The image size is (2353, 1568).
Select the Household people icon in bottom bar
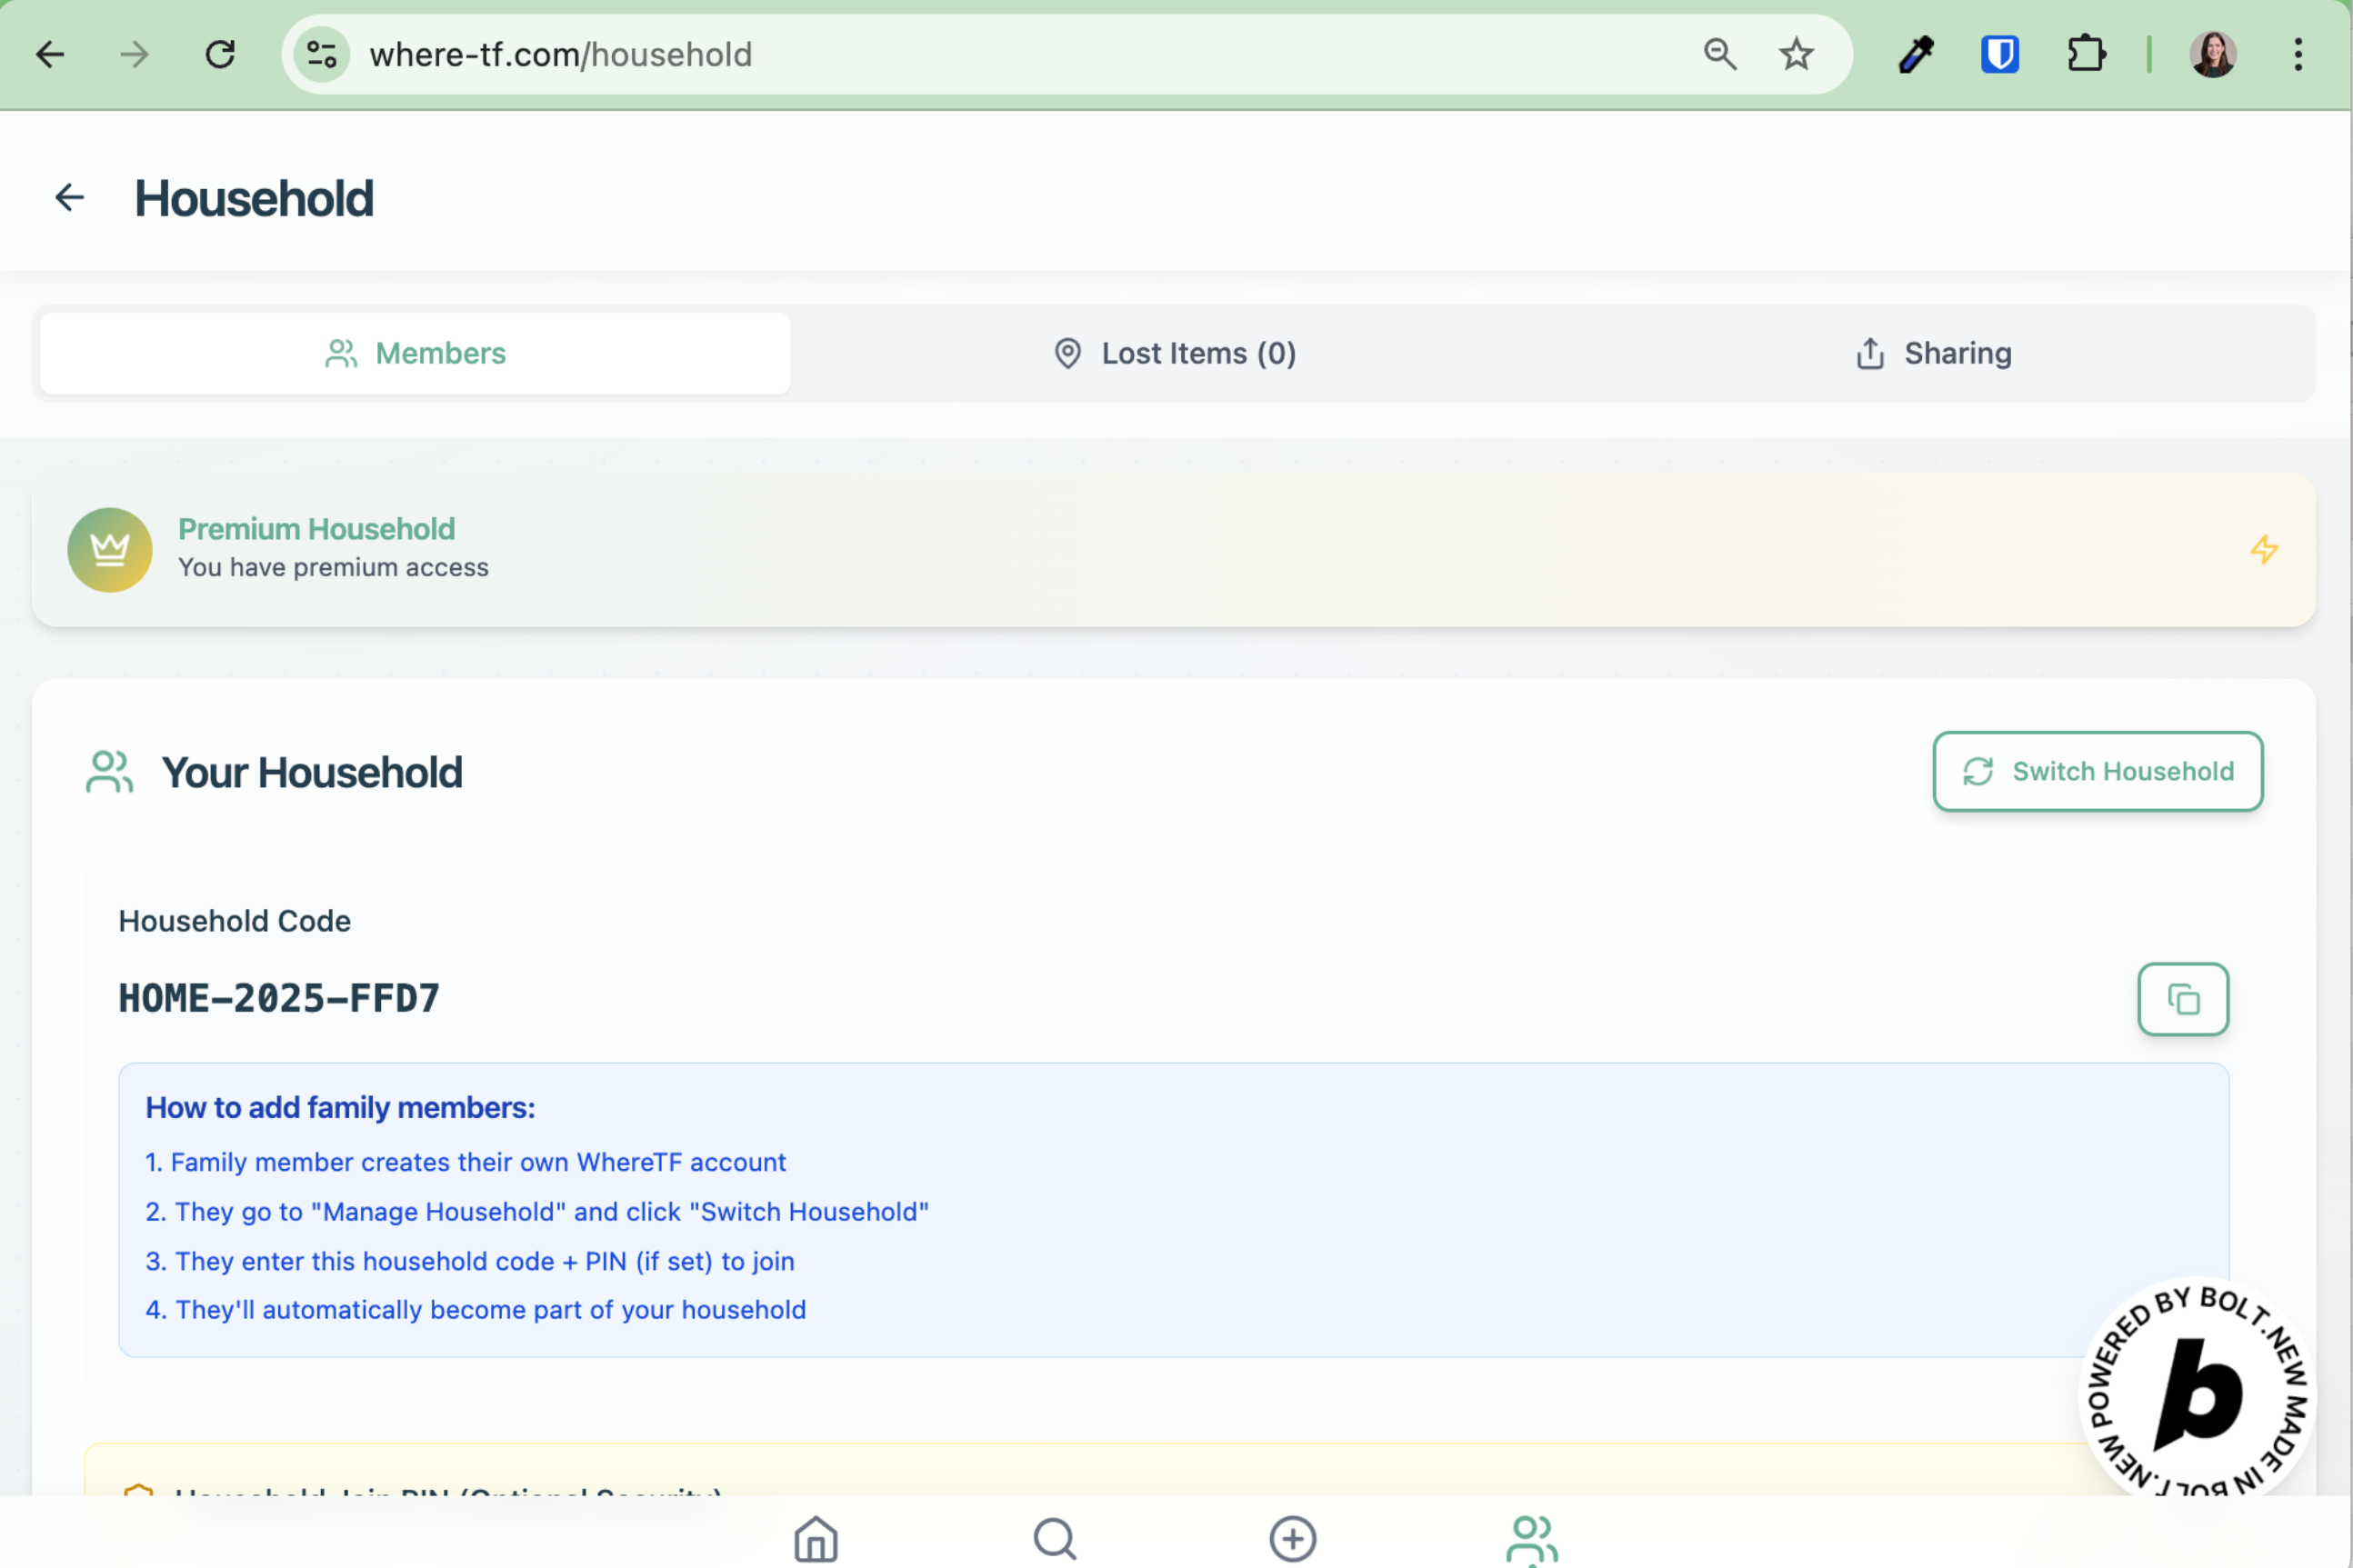tap(1530, 1539)
